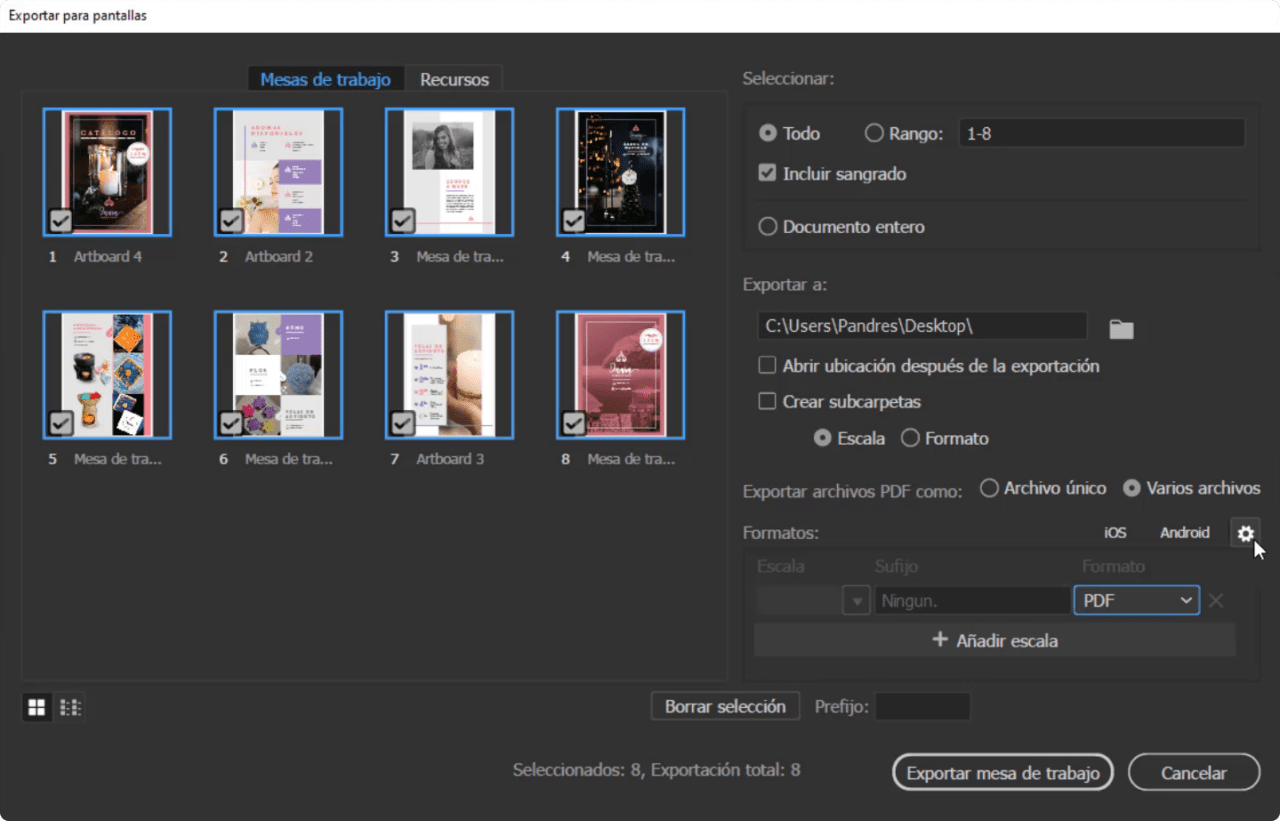Enable Abrir ubicación después de la exportación

pos(767,366)
